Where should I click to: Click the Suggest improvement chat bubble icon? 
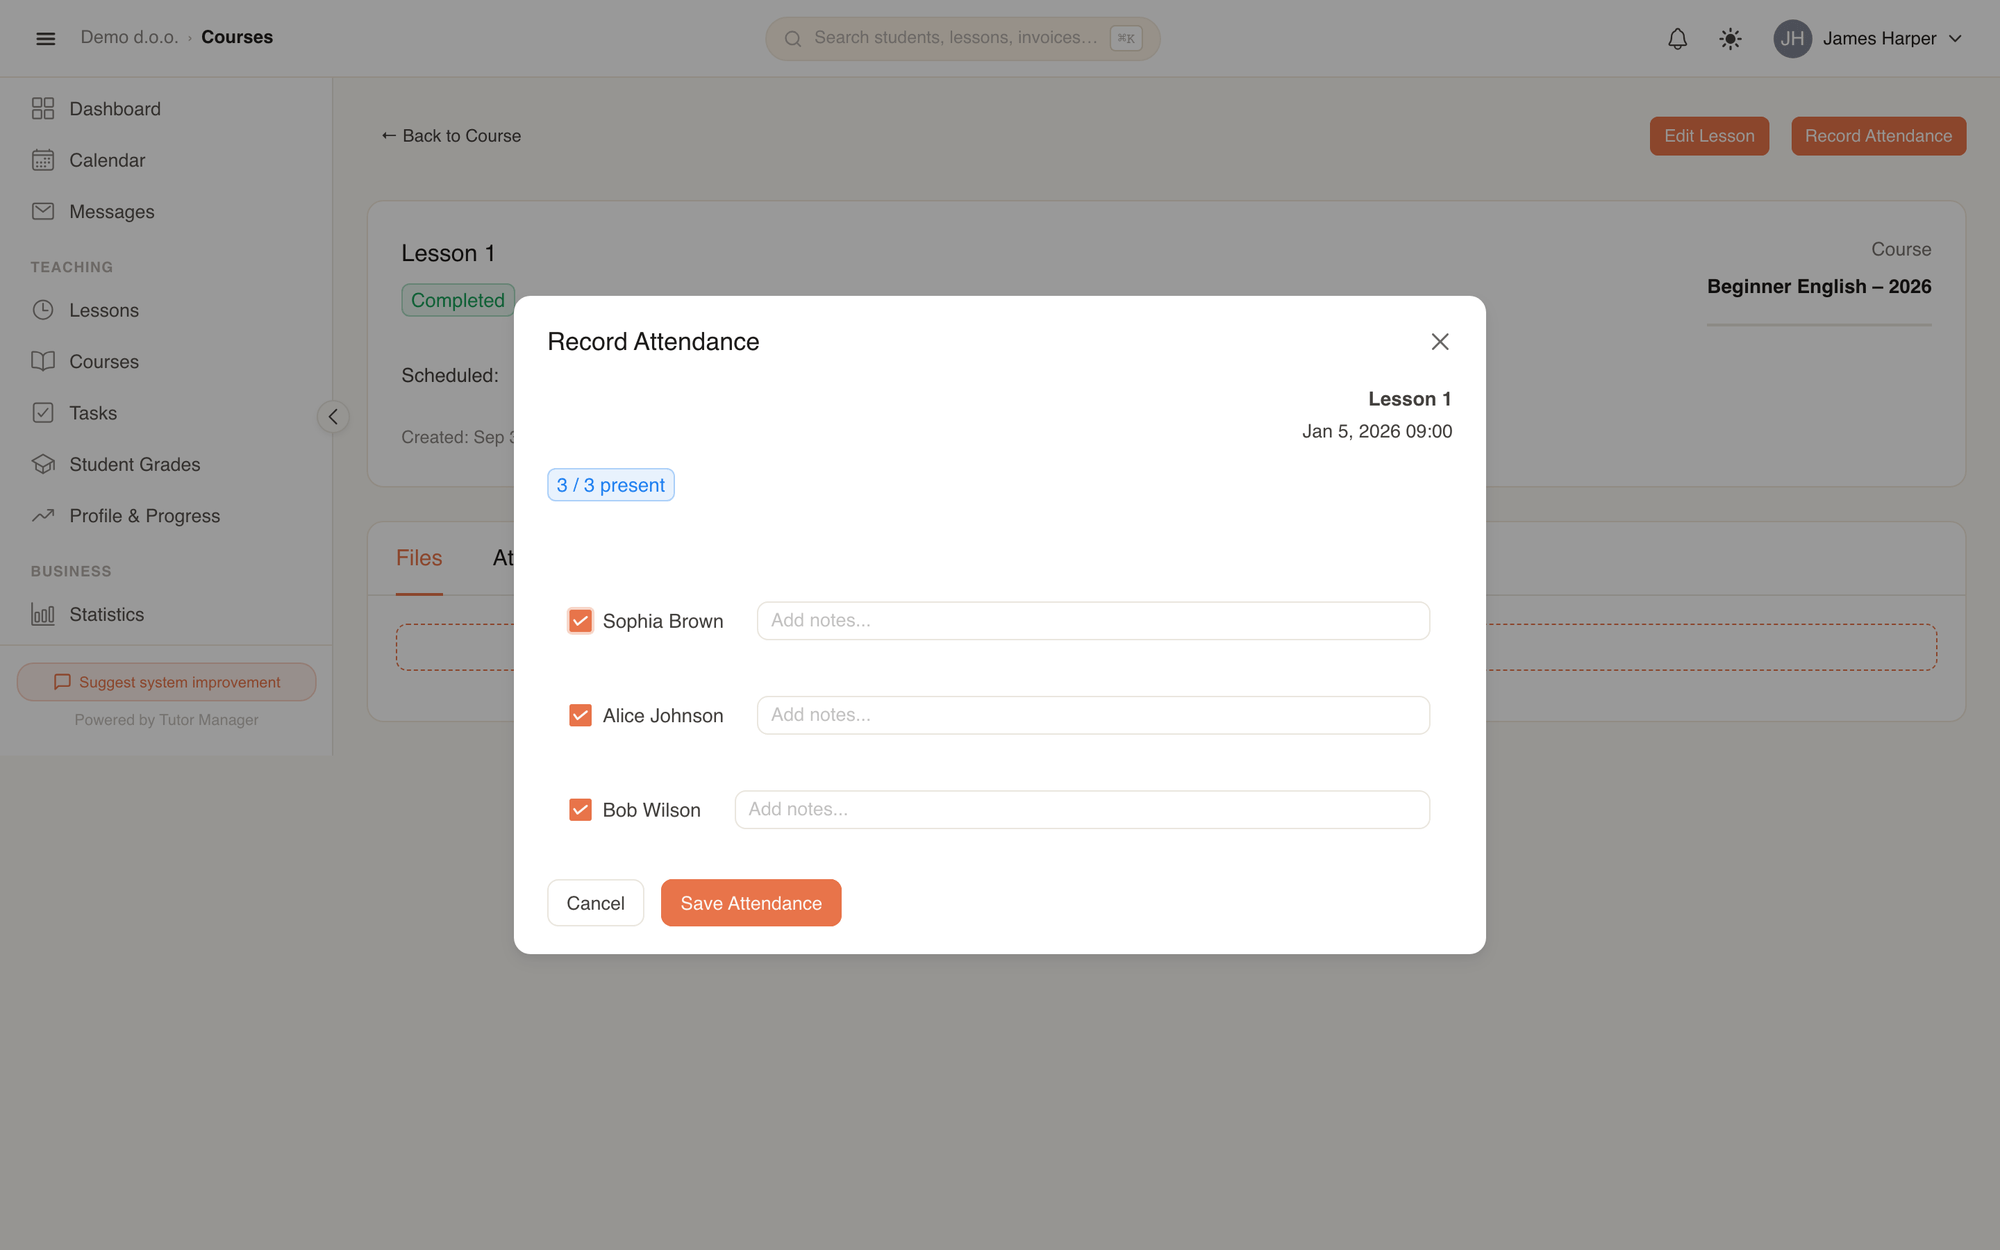pos(62,682)
